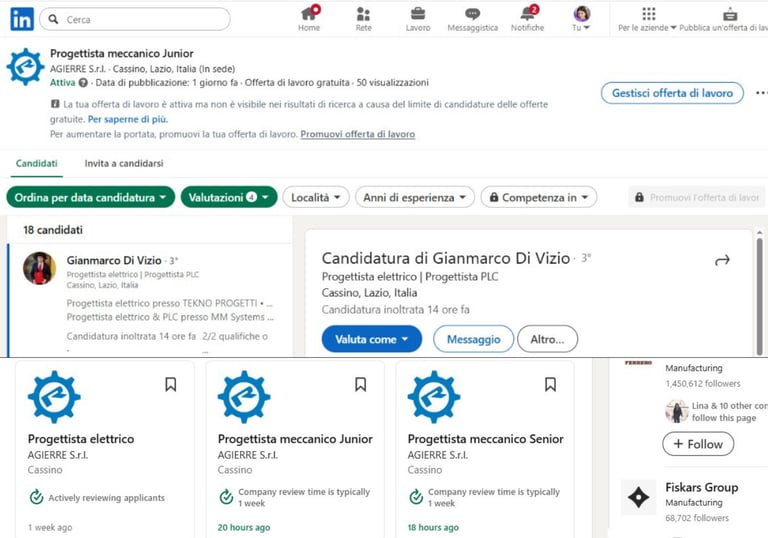The image size is (768, 538).
Task: Open the LinkedIn logo home link
Action: (x=22, y=19)
